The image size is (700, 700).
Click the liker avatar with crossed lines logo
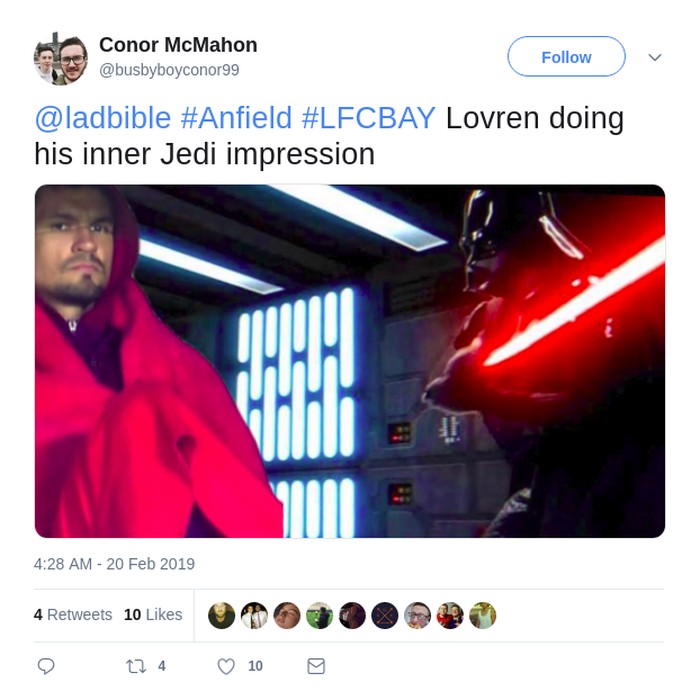[x=385, y=615]
